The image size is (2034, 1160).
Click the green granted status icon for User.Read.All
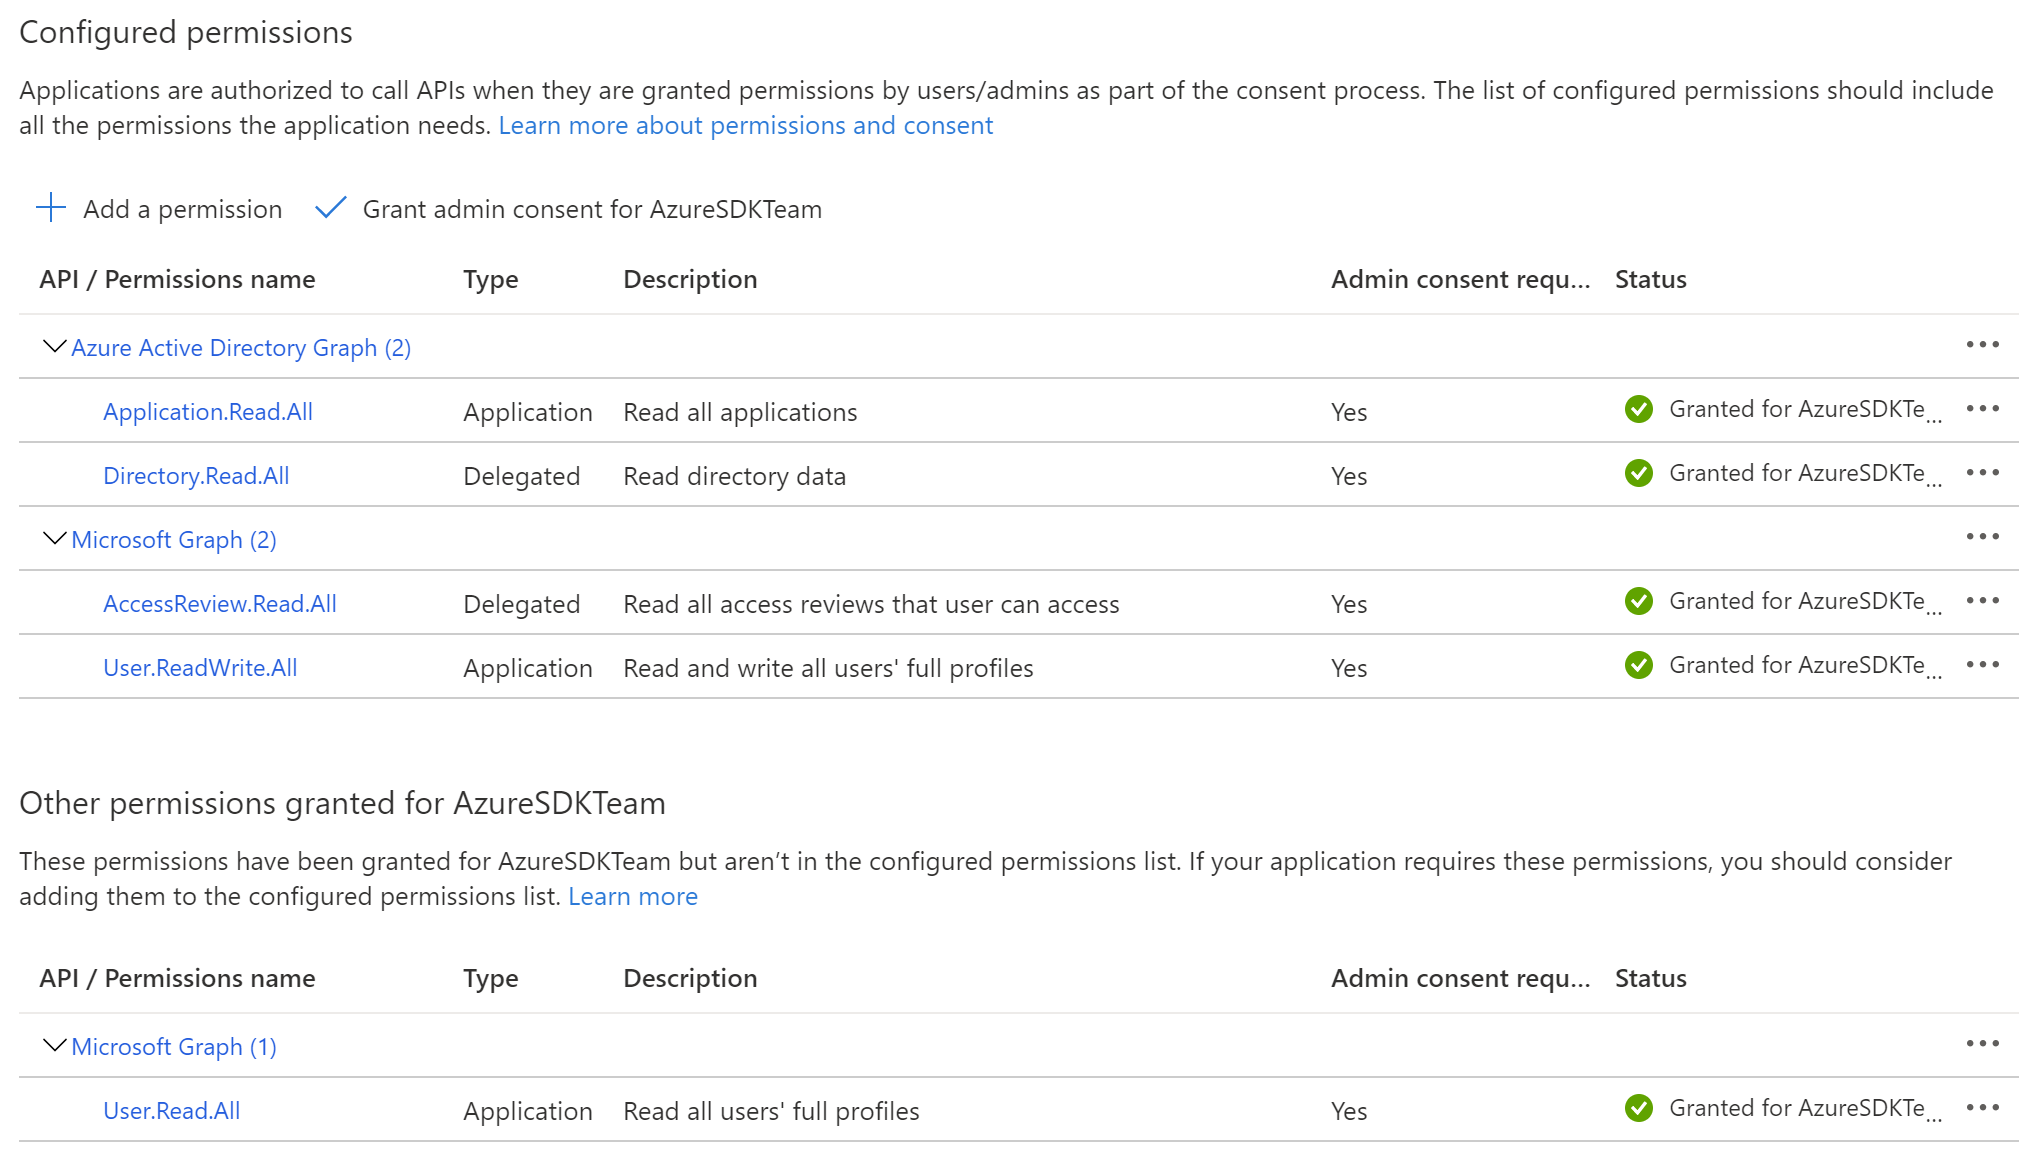click(x=1639, y=1107)
